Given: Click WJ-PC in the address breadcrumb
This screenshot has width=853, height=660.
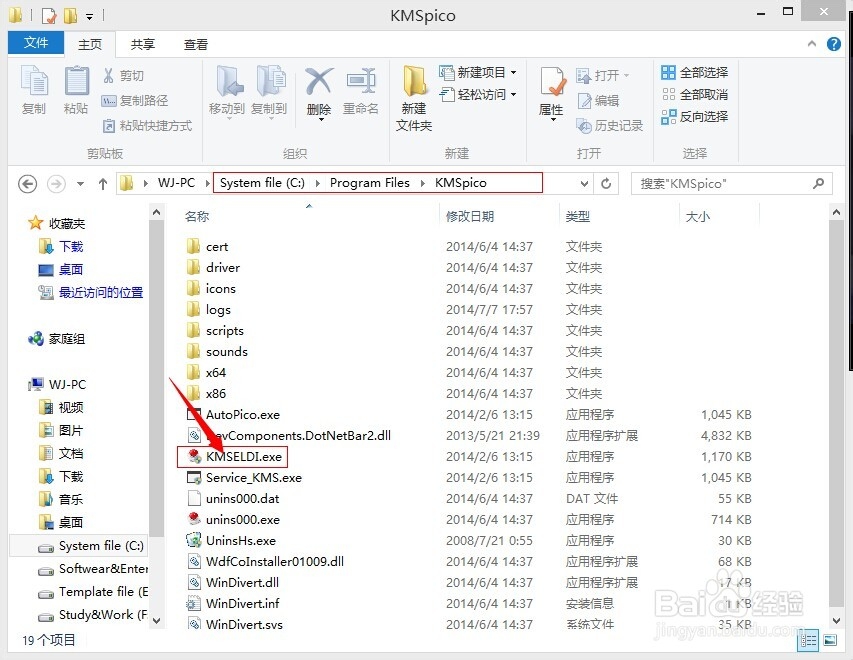Looking at the screenshot, I should [176, 183].
